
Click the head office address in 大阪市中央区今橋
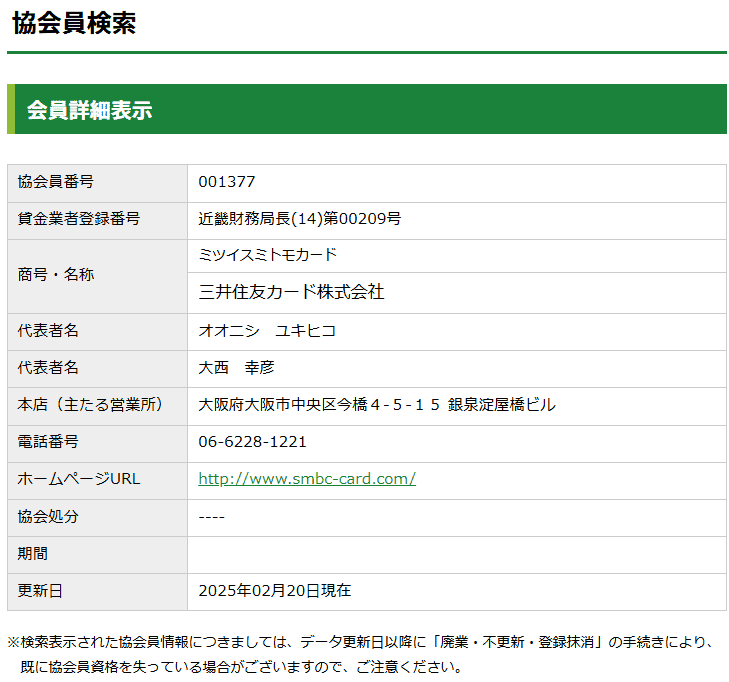(x=377, y=405)
